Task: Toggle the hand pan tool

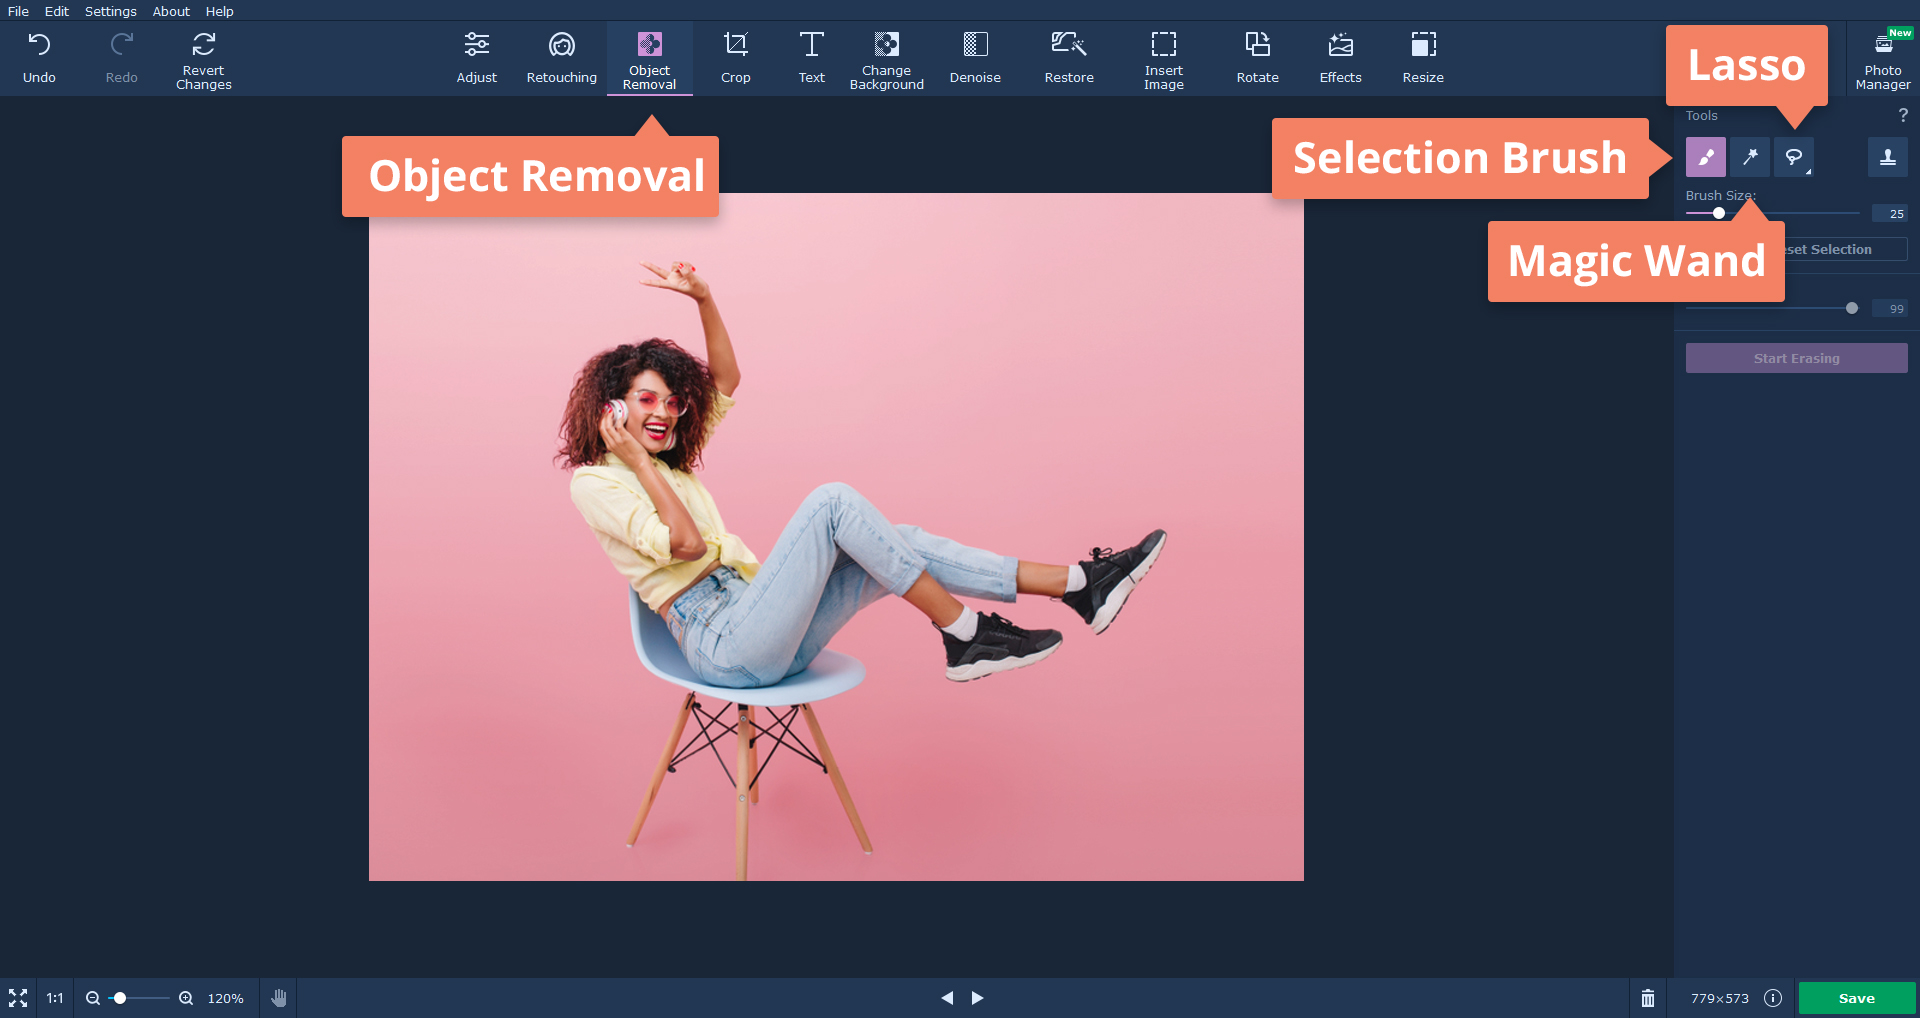Action: [x=279, y=998]
